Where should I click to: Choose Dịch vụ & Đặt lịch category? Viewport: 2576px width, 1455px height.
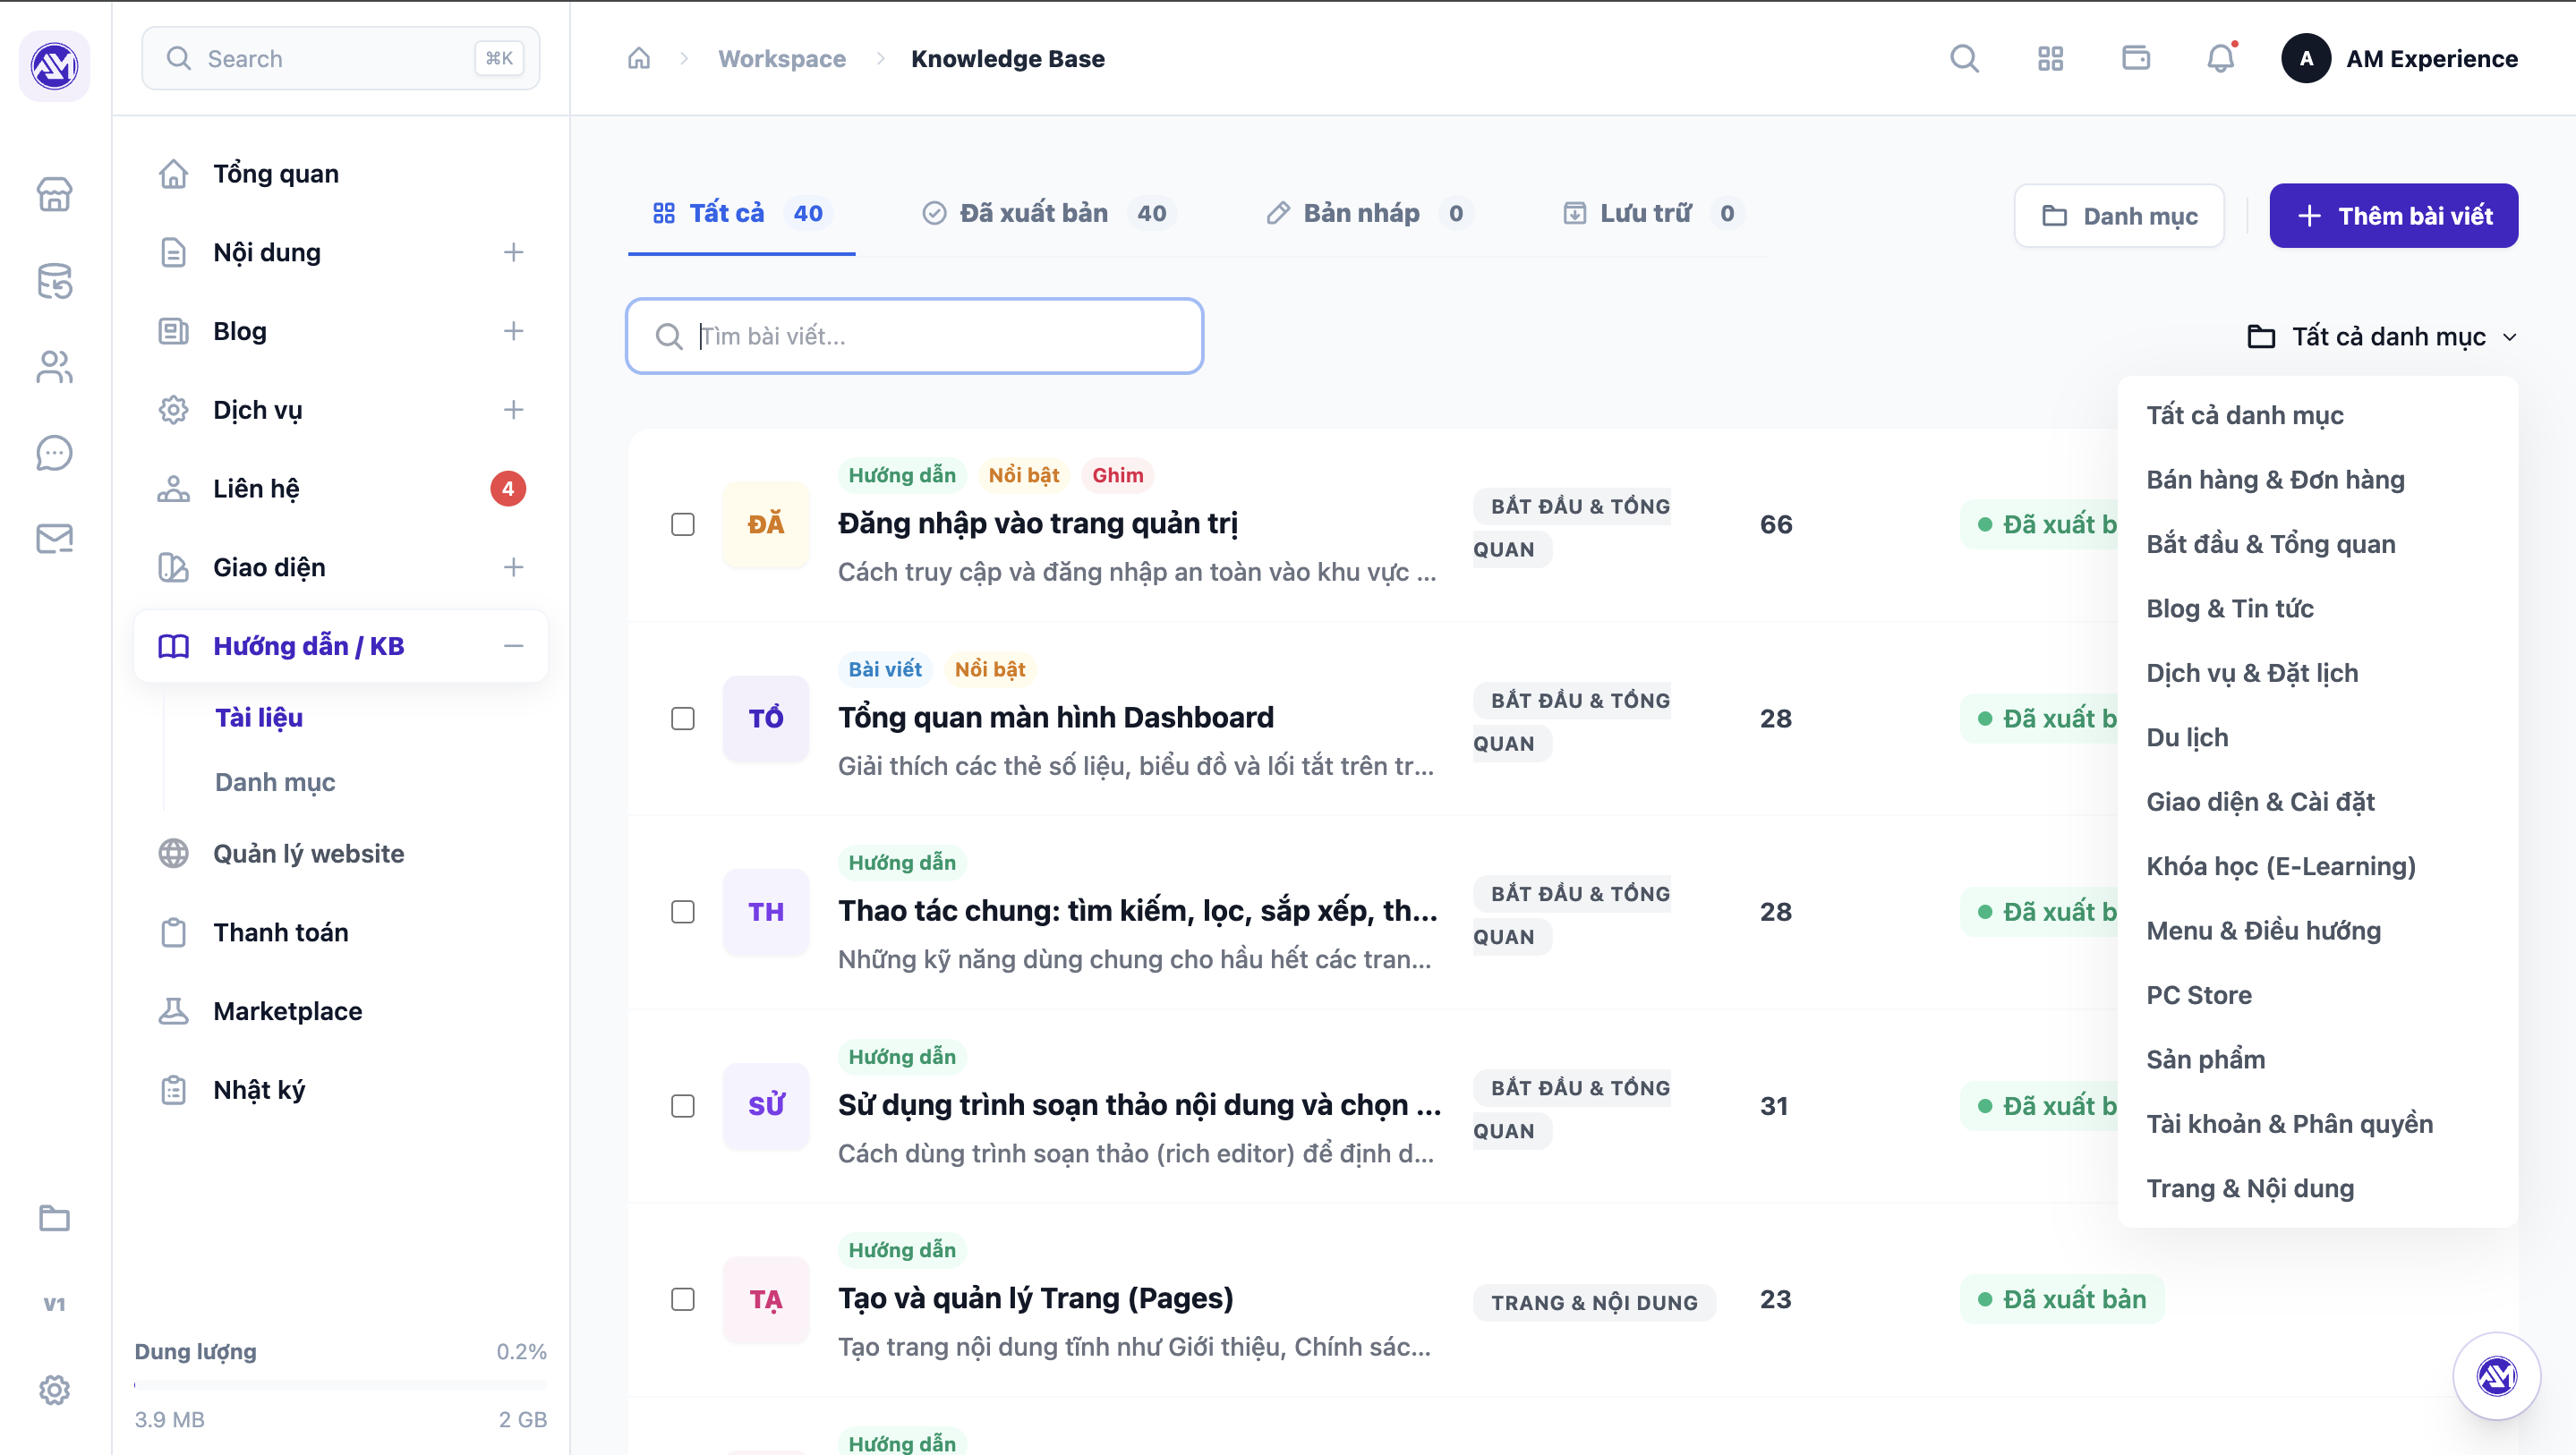click(x=2318, y=673)
